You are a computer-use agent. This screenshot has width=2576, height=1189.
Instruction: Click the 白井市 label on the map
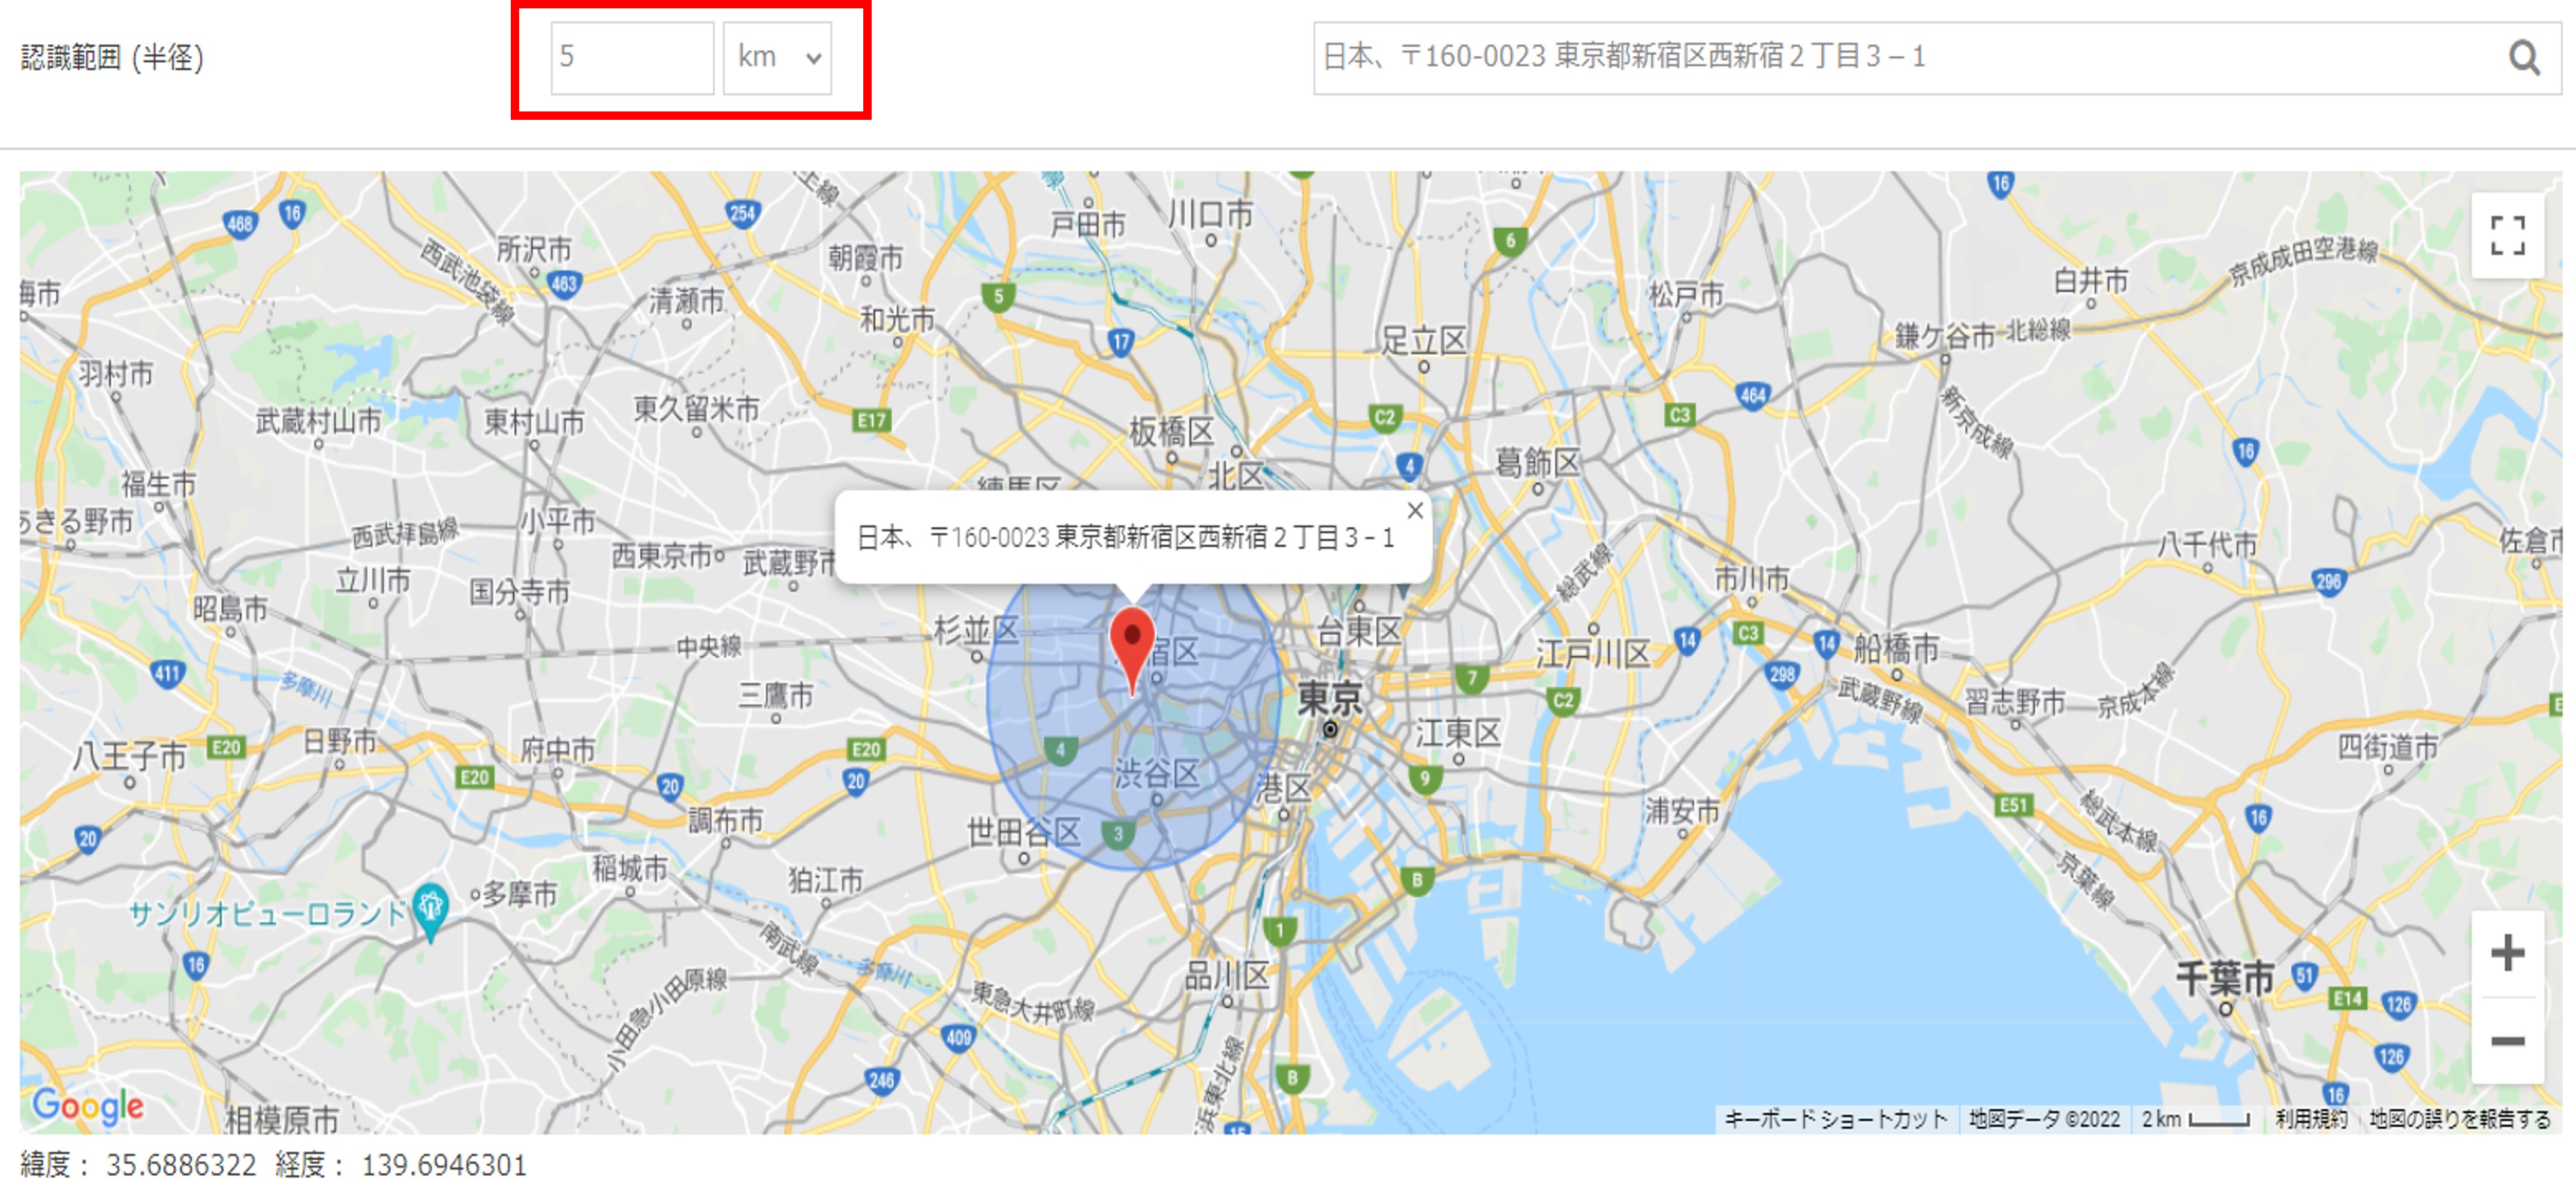coord(2091,281)
